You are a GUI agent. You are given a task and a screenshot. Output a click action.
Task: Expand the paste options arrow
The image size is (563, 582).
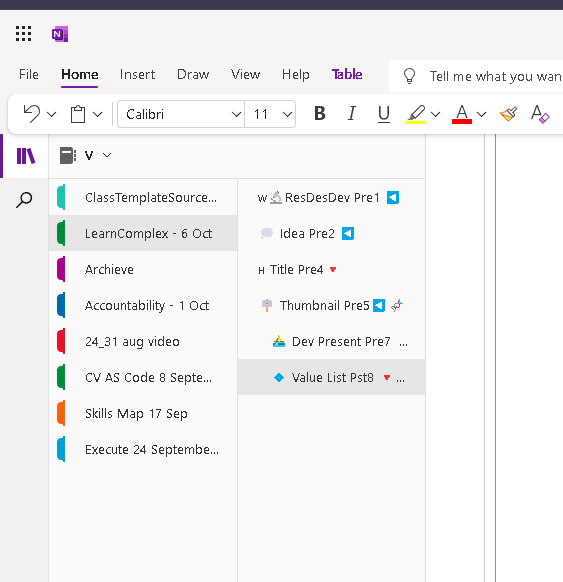pos(97,114)
